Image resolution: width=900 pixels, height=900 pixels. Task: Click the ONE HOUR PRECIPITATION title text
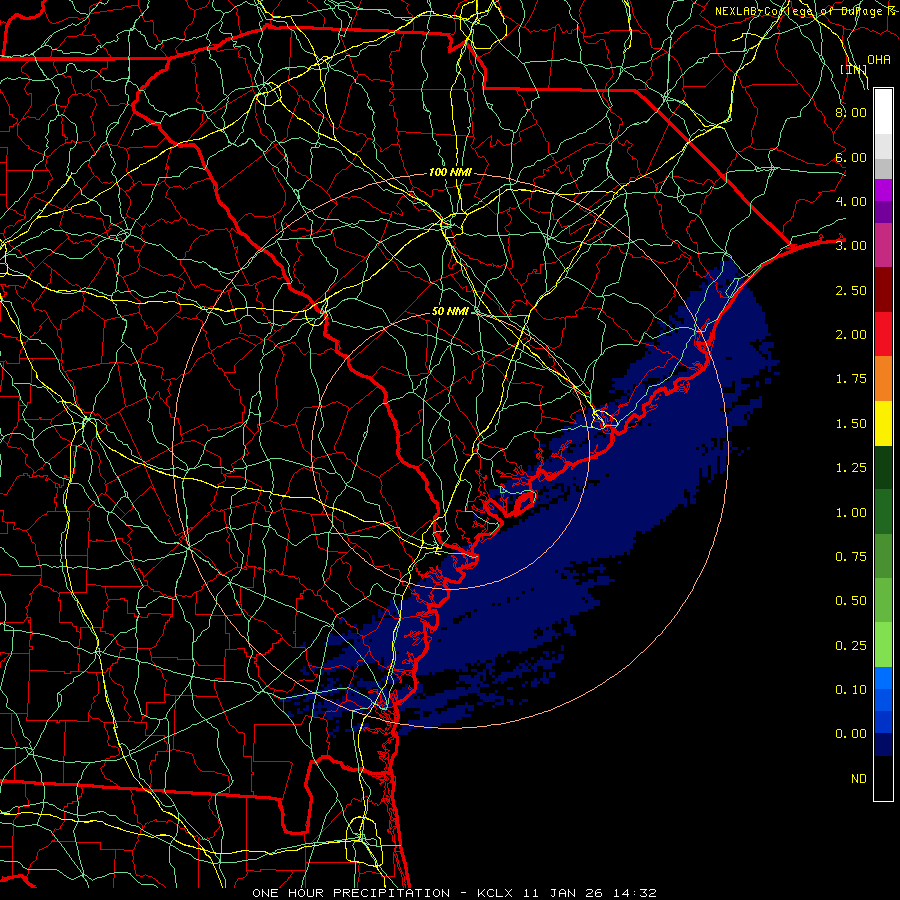(x=351, y=893)
